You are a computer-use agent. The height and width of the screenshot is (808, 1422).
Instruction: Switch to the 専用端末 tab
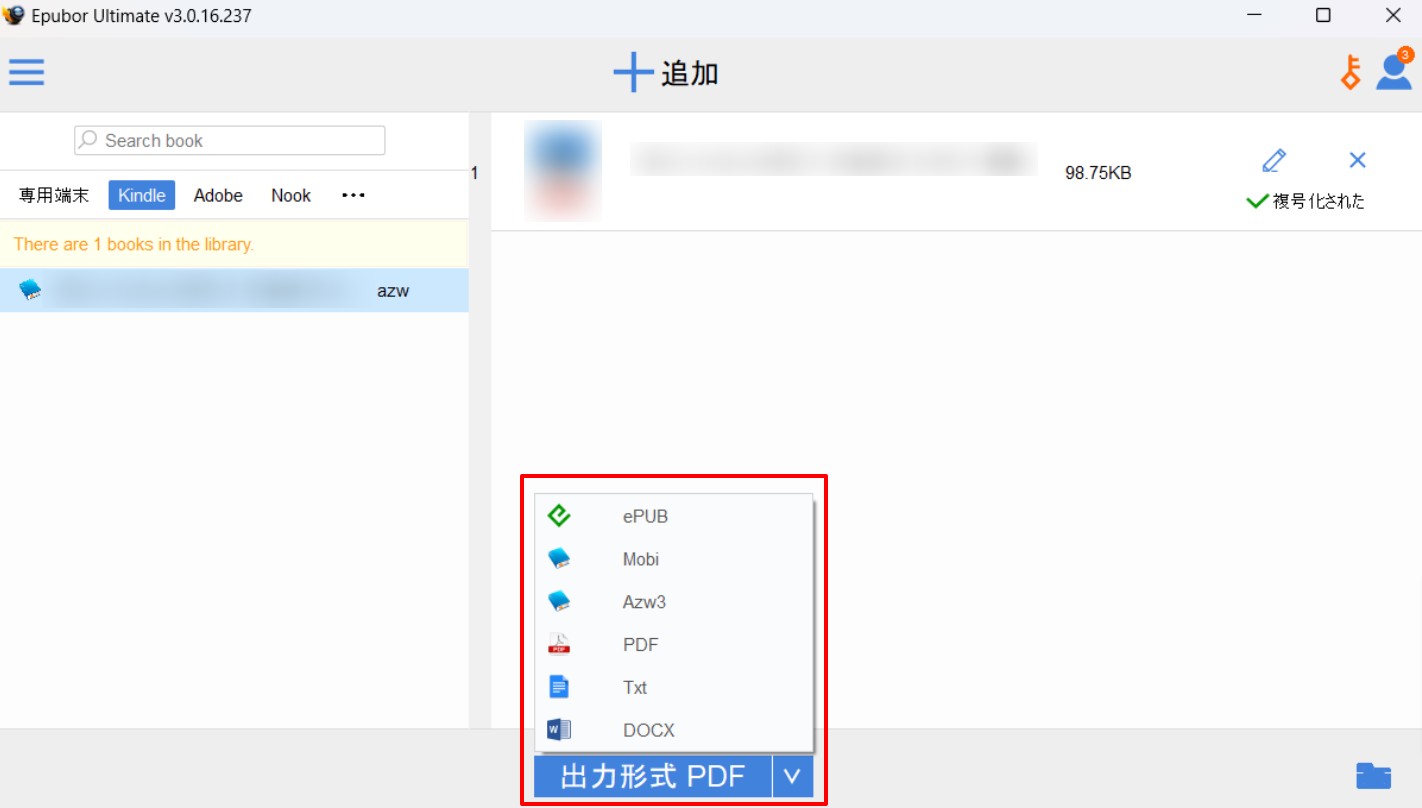54,195
